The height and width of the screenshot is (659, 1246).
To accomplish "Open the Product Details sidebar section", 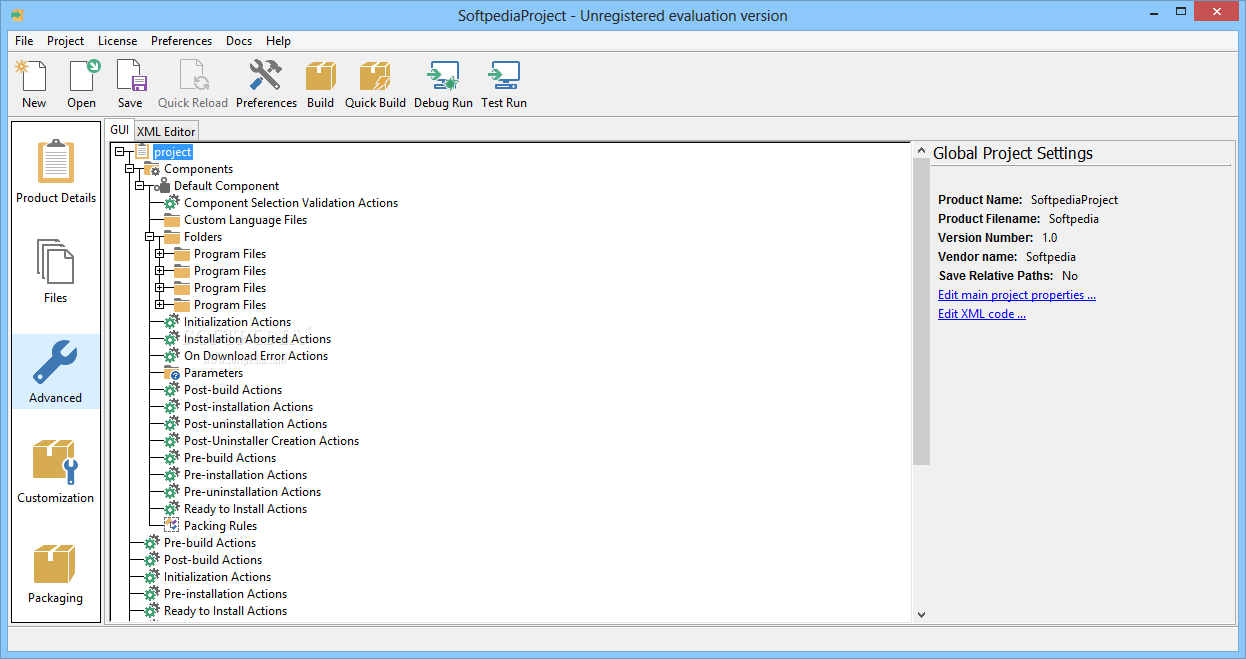I will click(56, 171).
